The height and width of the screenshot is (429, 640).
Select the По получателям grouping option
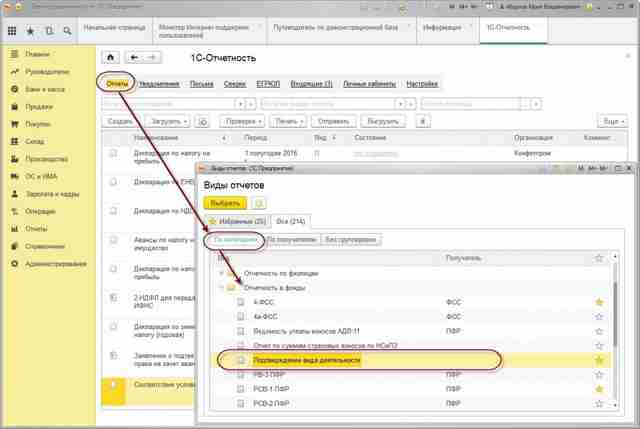click(x=291, y=240)
